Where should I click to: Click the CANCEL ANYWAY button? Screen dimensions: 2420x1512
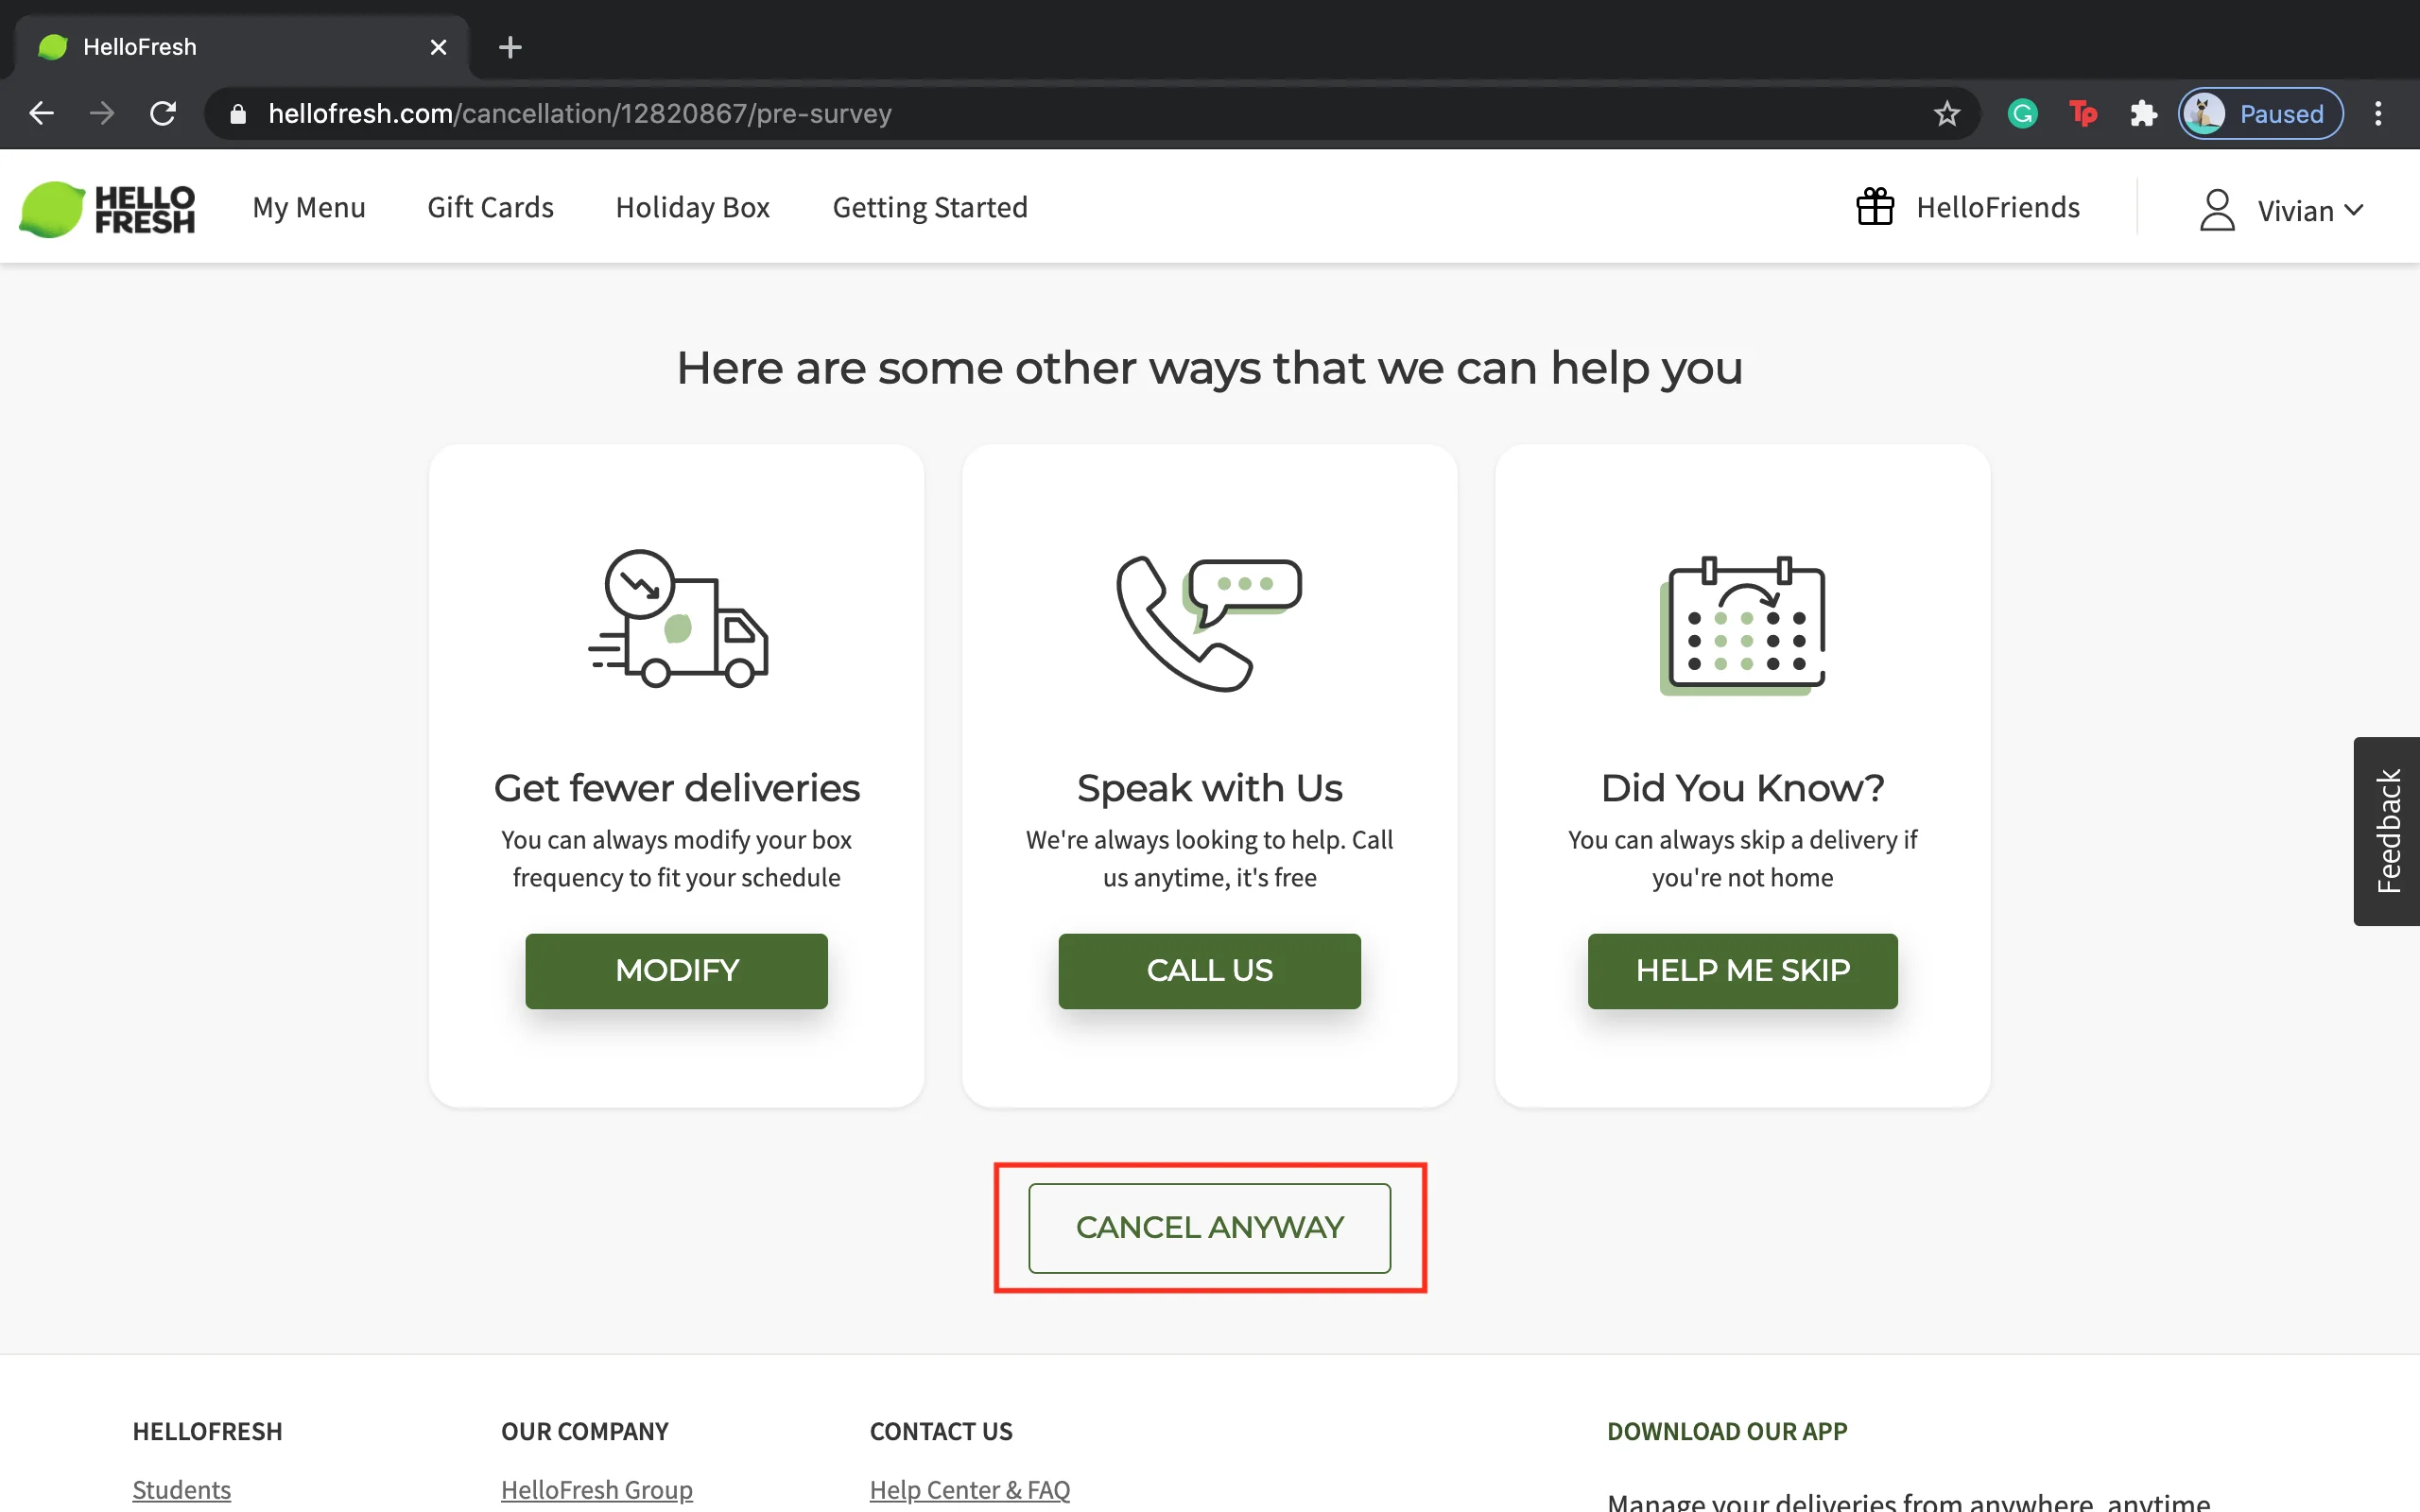(1209, 1227)
